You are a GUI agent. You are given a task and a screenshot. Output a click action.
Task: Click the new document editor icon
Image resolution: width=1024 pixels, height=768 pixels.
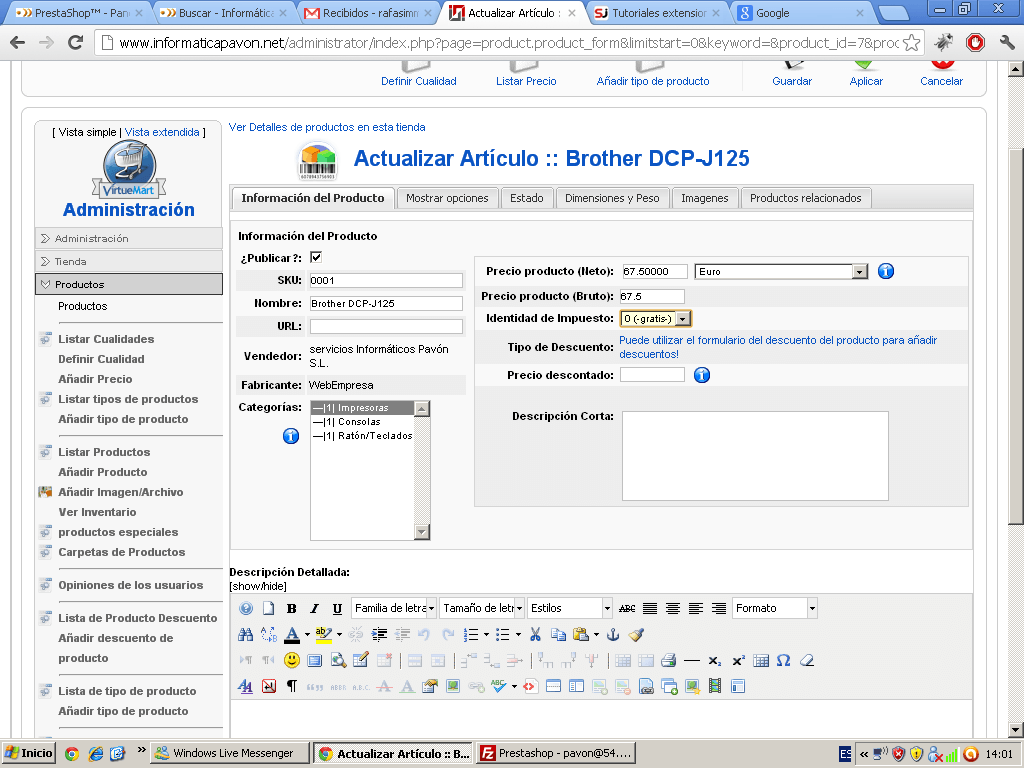pyautogui.click(x=268, y=609)
